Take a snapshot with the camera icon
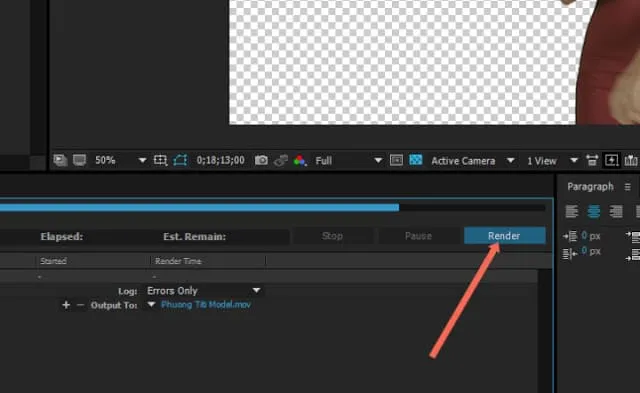This screenshot has height=393, width=640. 261,160
